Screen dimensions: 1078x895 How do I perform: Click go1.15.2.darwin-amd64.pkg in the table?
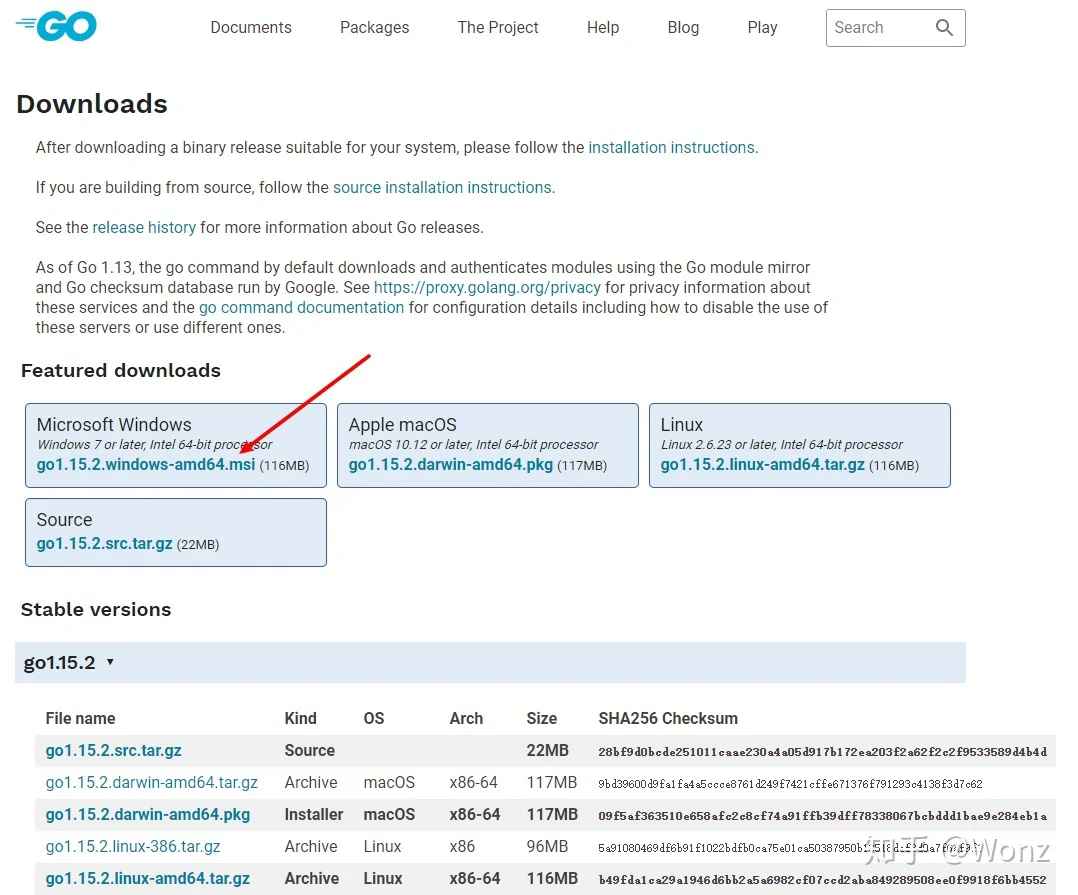point(148,815)
